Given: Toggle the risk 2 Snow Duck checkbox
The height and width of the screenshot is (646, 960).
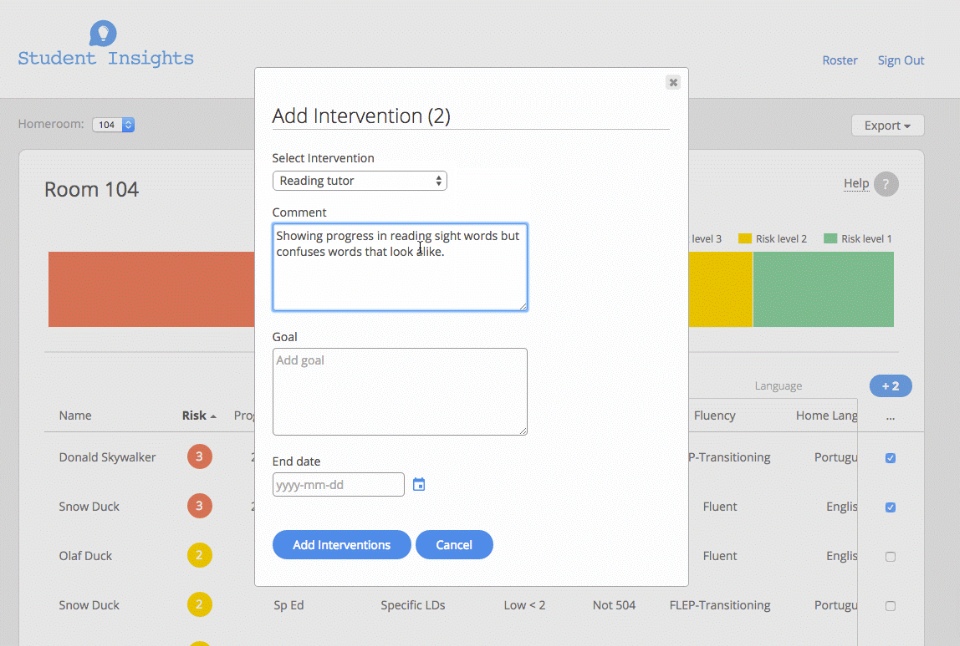Looking at the screenshot, I should [x=890, y=605].
